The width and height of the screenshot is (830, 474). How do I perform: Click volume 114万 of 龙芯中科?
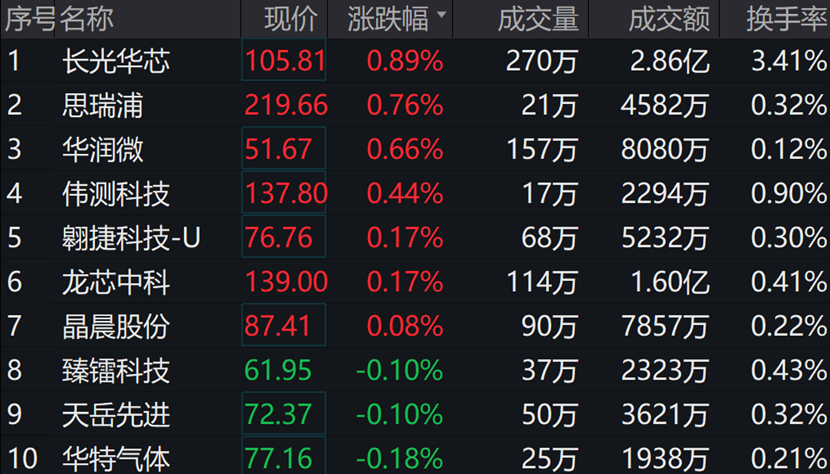click(x=542, y=282)
